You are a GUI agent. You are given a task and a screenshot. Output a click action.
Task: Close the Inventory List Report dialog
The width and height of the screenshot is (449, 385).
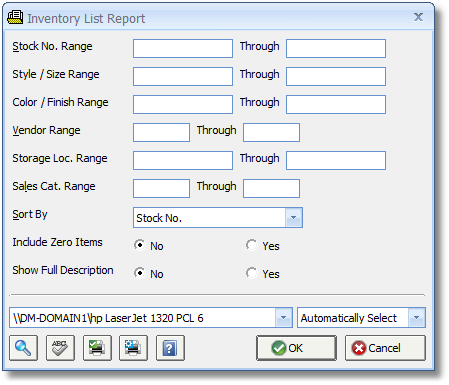point(418,17)
